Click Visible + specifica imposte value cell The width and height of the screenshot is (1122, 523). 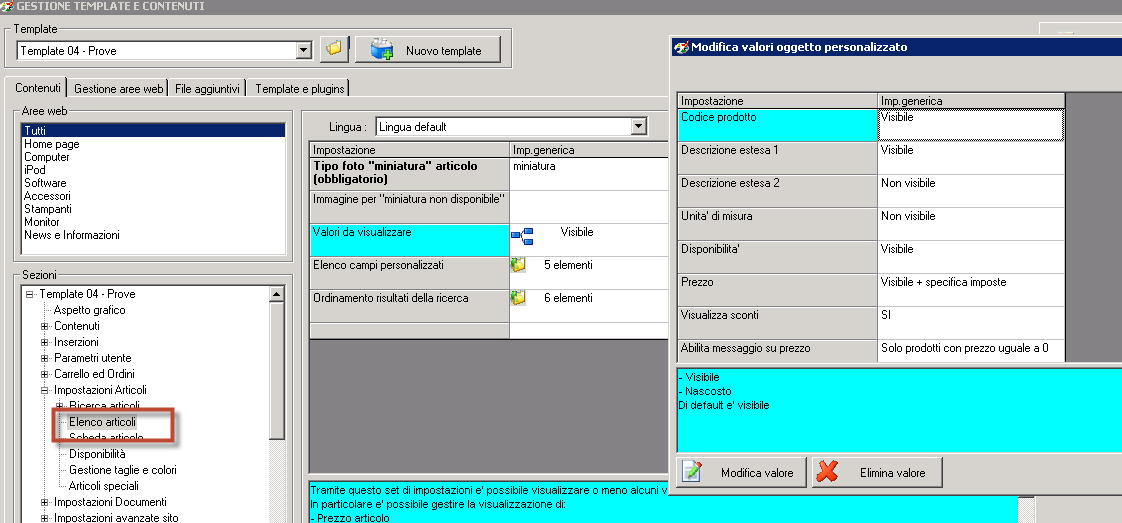(971, 290)
